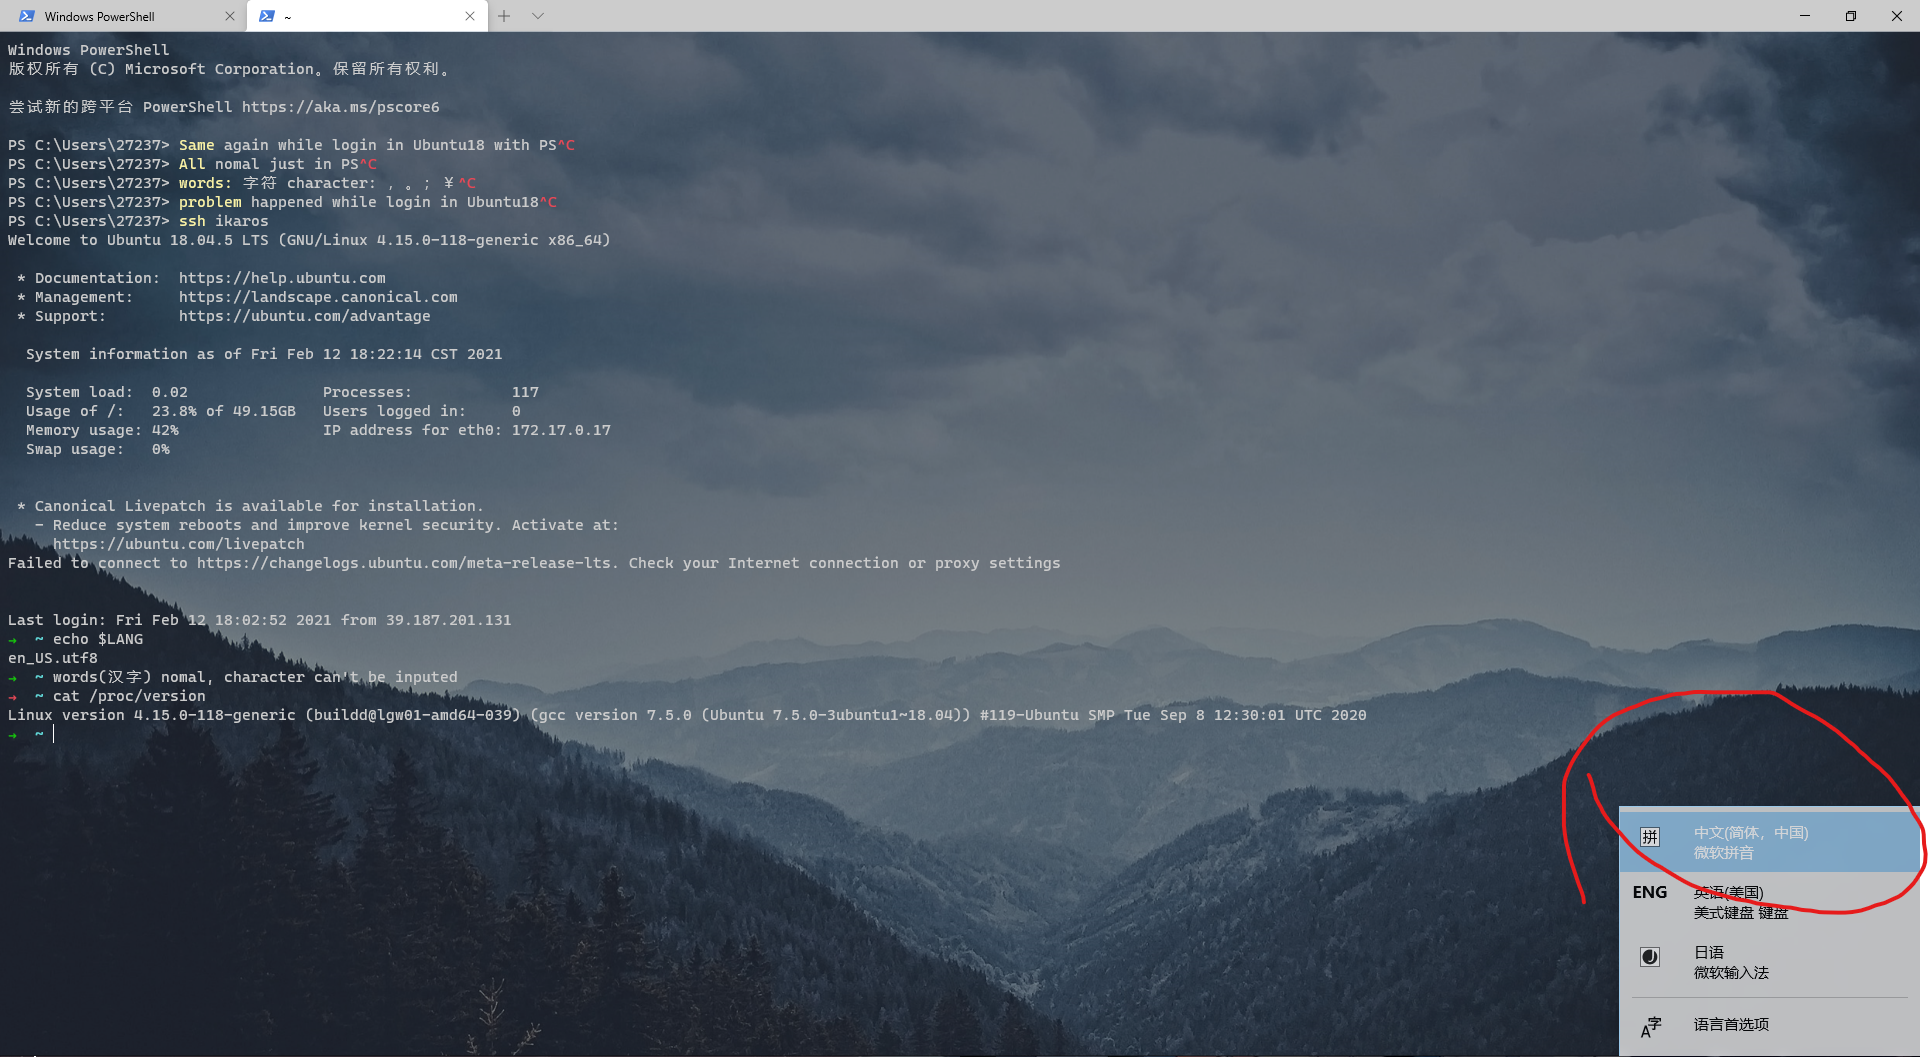Click the https://help.ubuntu.com documentation URL
The height and width of the screenshot is (1057, 1928).
tap(282, 278)
